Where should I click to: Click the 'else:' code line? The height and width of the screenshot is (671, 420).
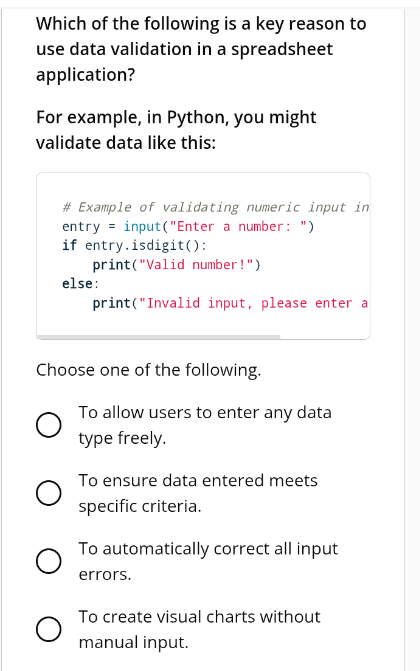tap(80, 284)
